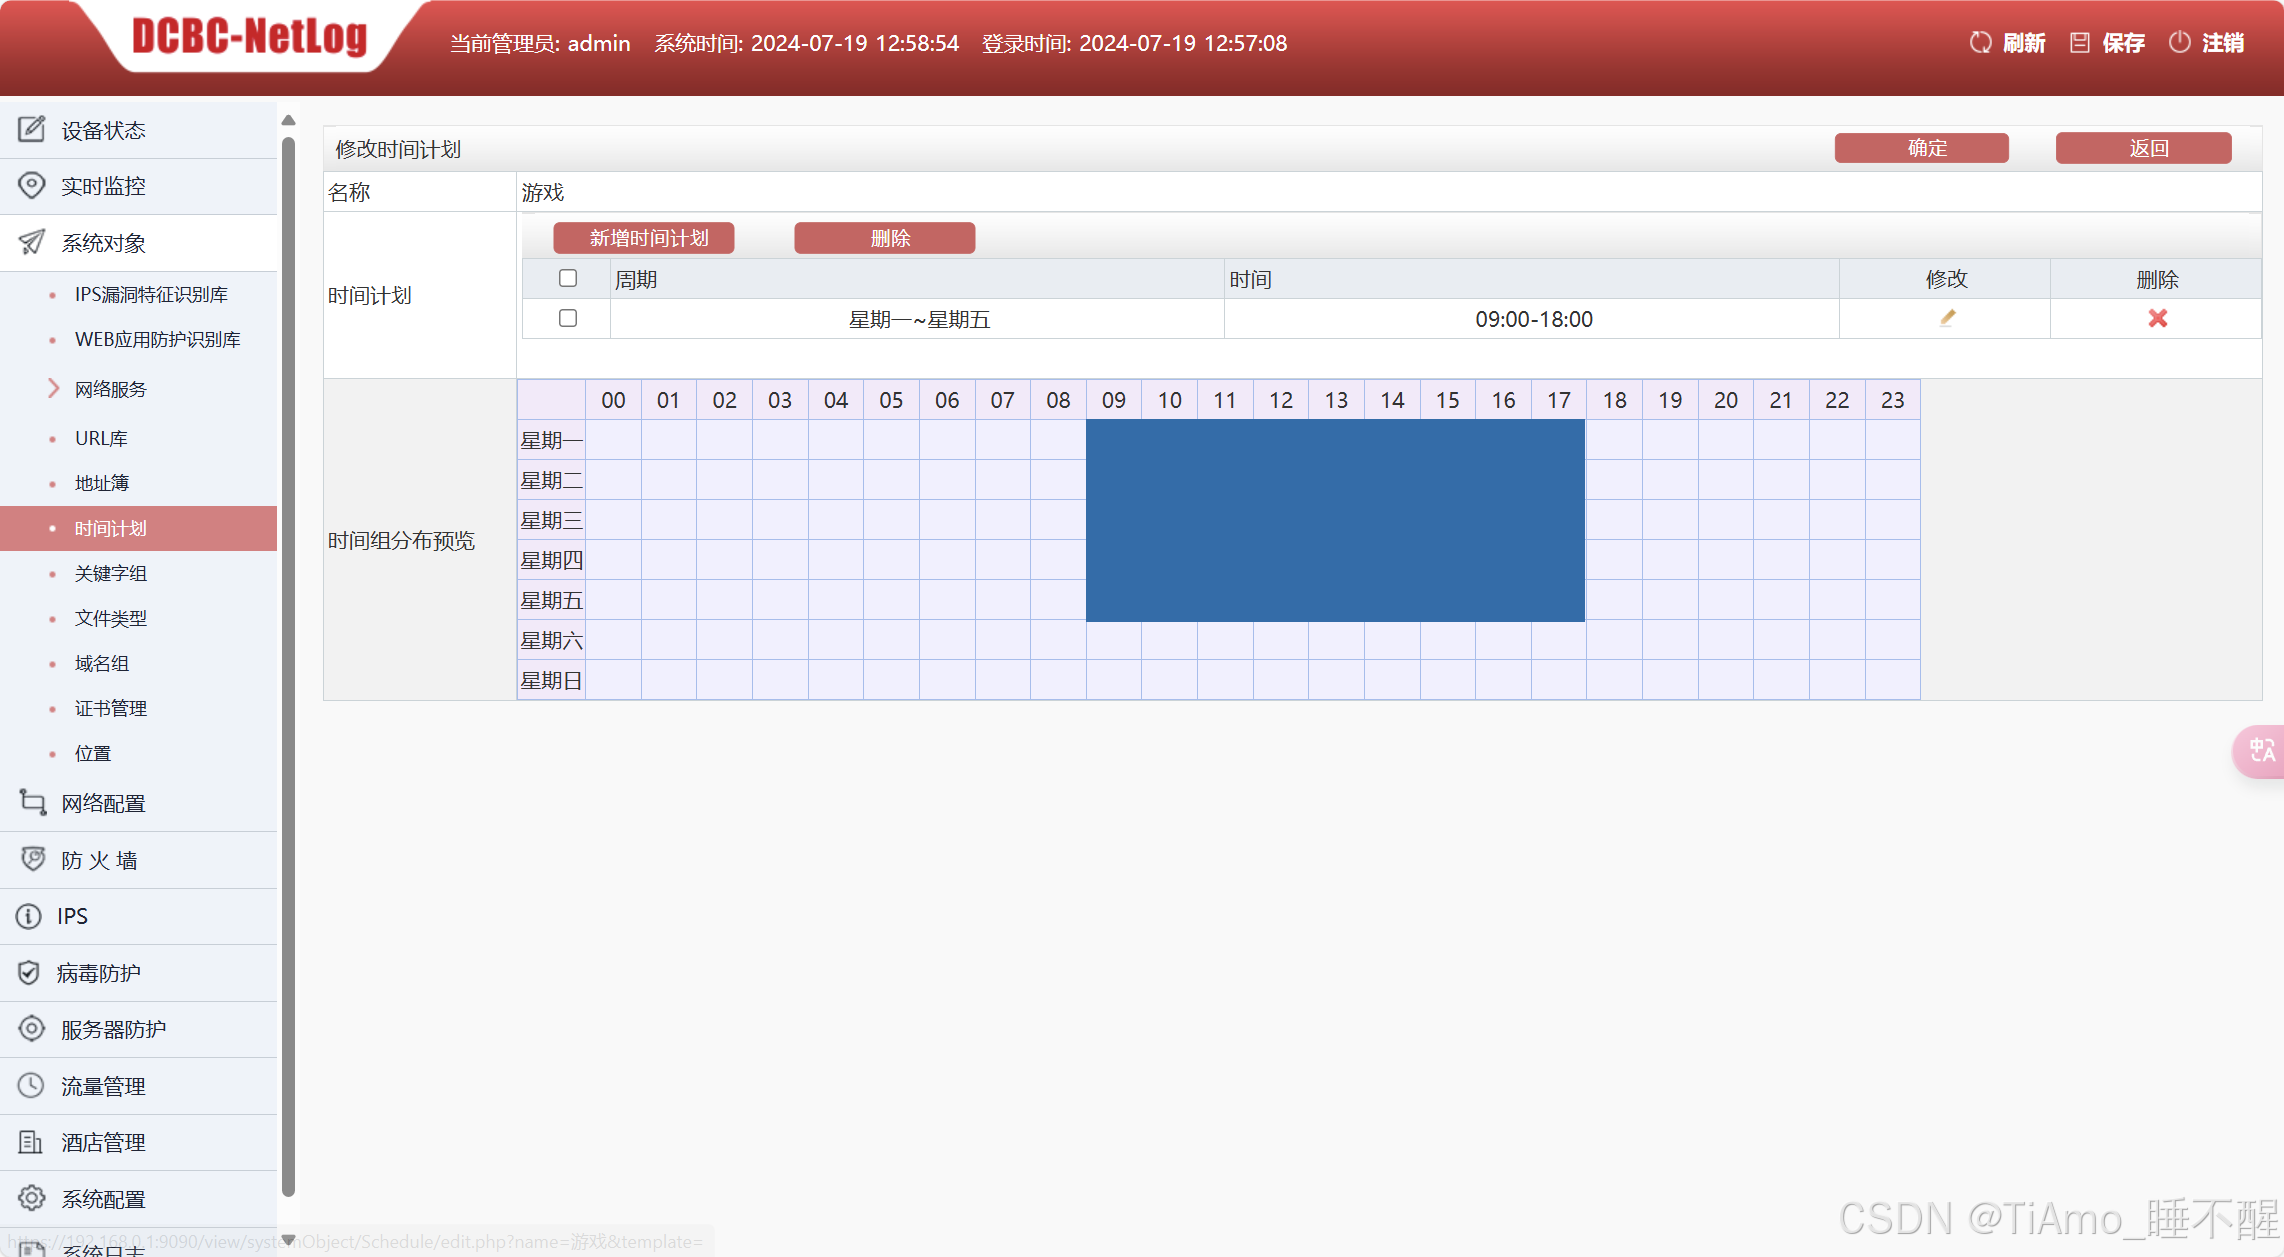2284x1257 pixels.
Task: Click the 09:00-18:00 time cell
Action: pyautogui.click(x=1532, y=319)
